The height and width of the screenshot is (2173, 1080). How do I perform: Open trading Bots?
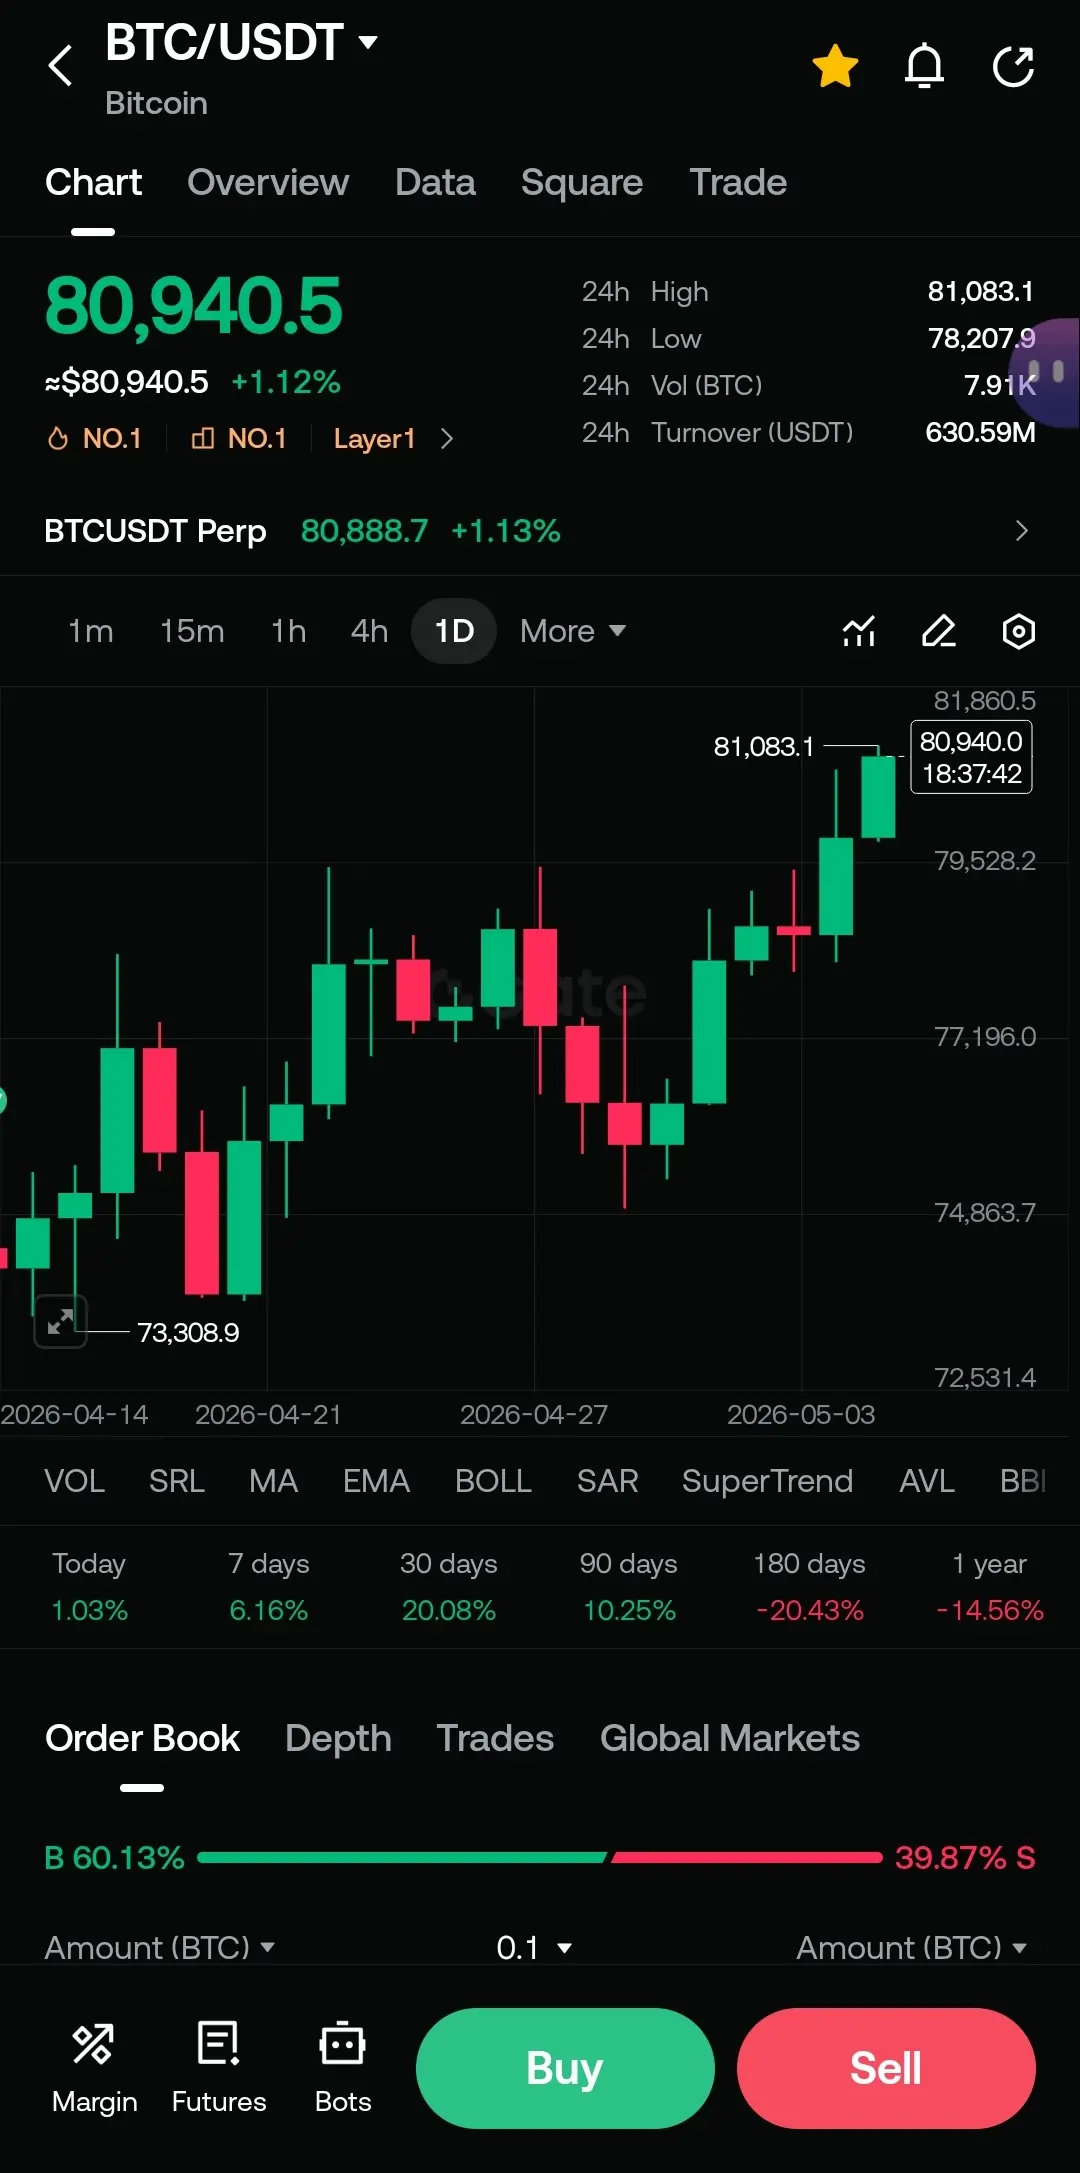(x=343, y=2068)
